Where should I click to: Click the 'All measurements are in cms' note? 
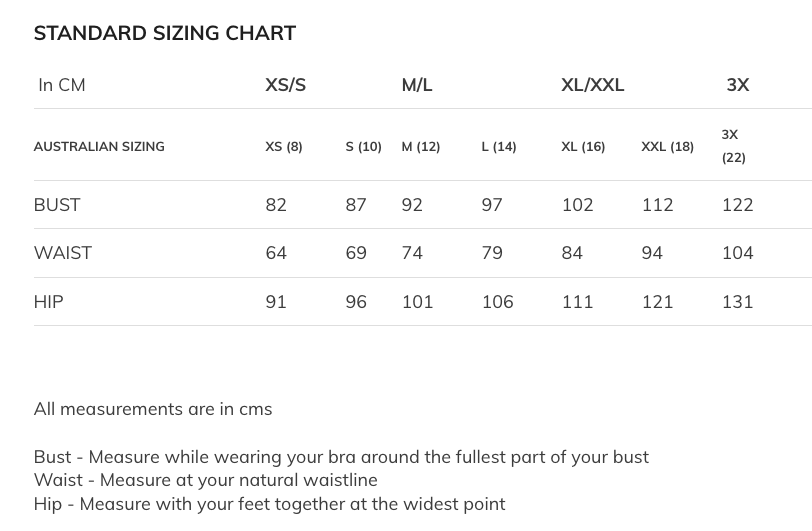[x=153, y=408]
